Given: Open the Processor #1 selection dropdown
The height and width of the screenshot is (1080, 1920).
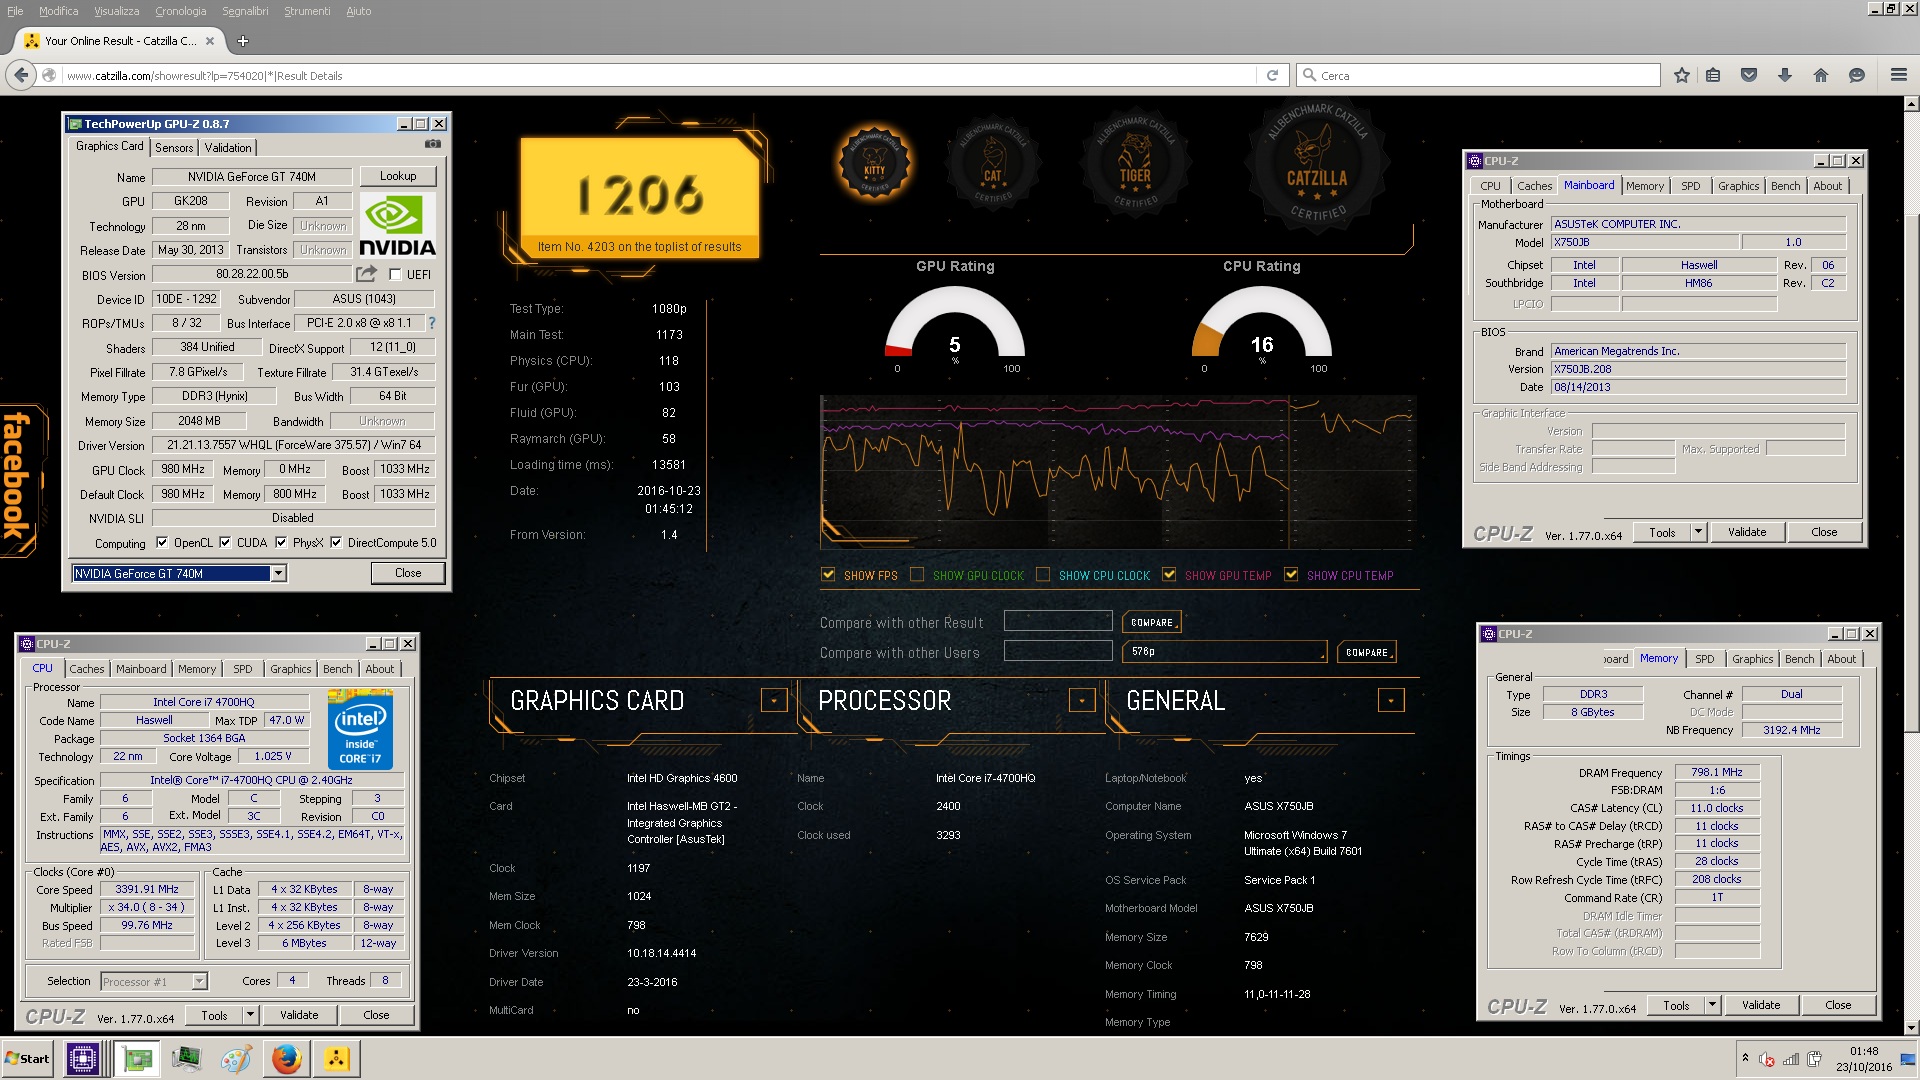Looking at the screenshot, I should point(199,982).
